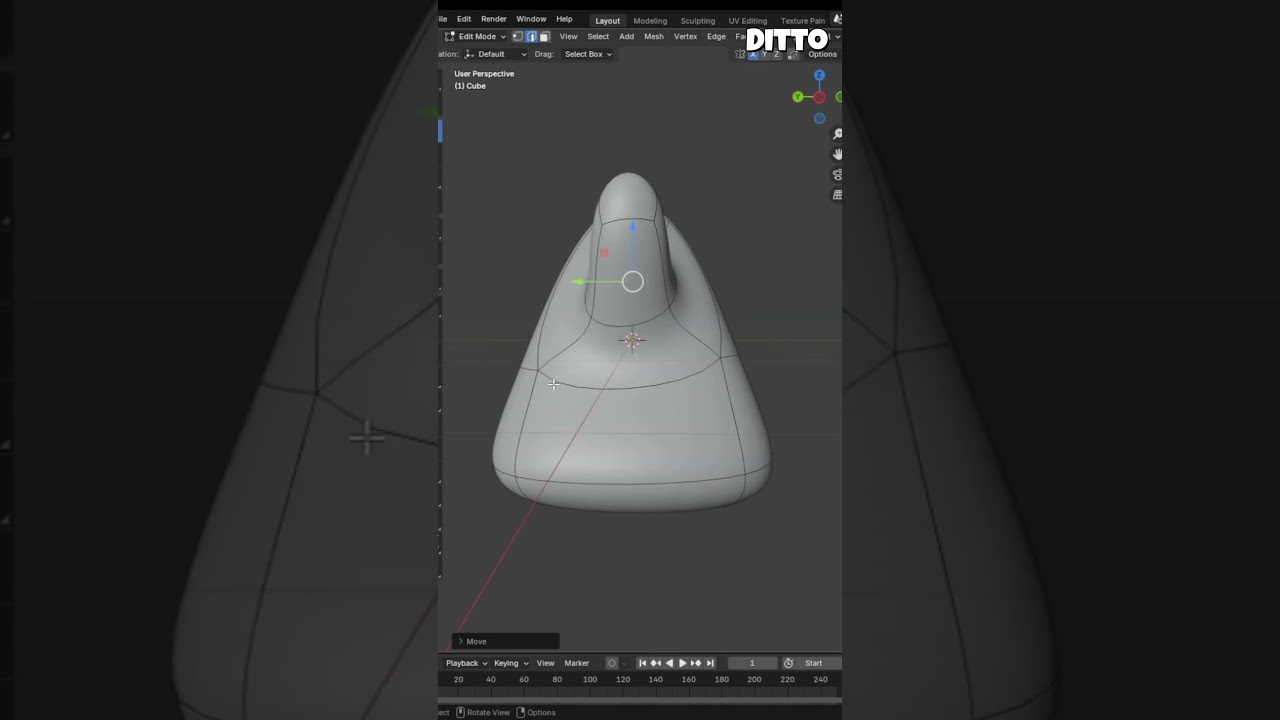The image size is (1280, 720).
Task: Click the pan view hand icon
Action: tap(837, 154)
